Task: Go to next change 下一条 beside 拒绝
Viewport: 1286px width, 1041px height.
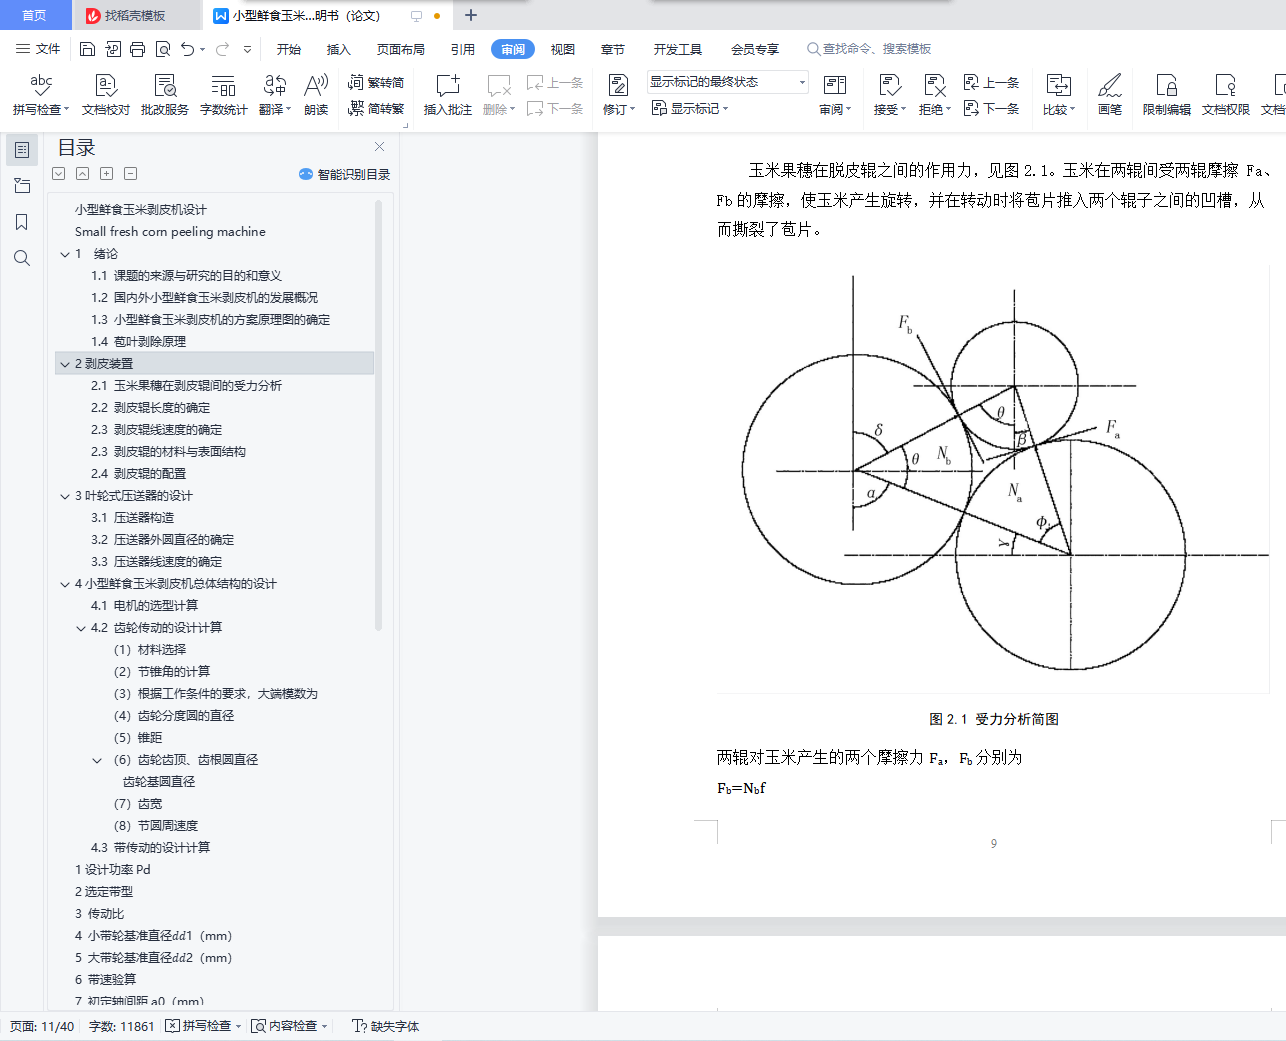Action: (x=991, y=108)
